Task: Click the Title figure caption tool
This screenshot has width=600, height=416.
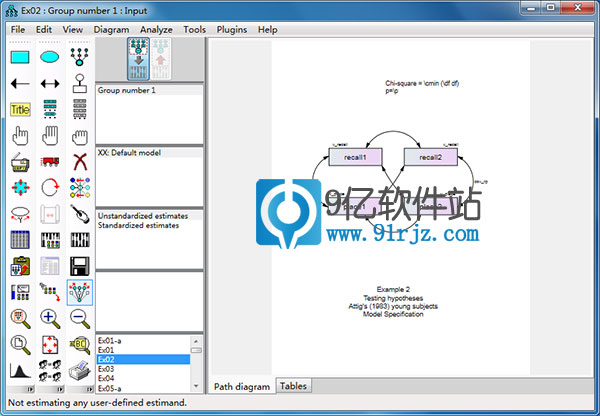Action: (x=20, y=110)
